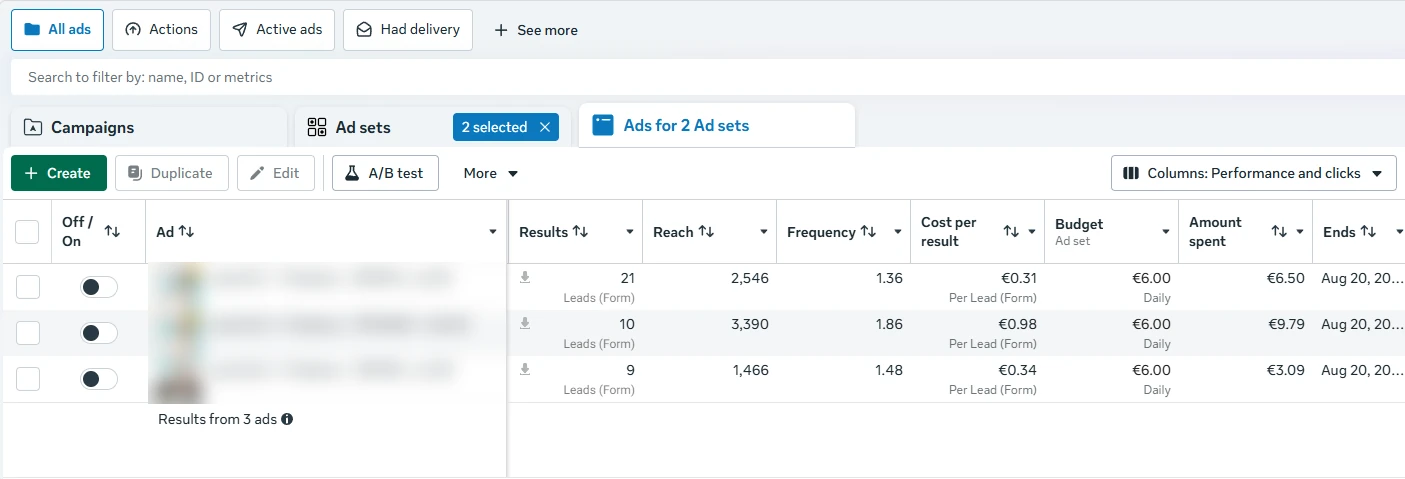This screenshot has height=479, width=1405.
Task: Click the Duplicate button
Action: [x=171, y=173]
